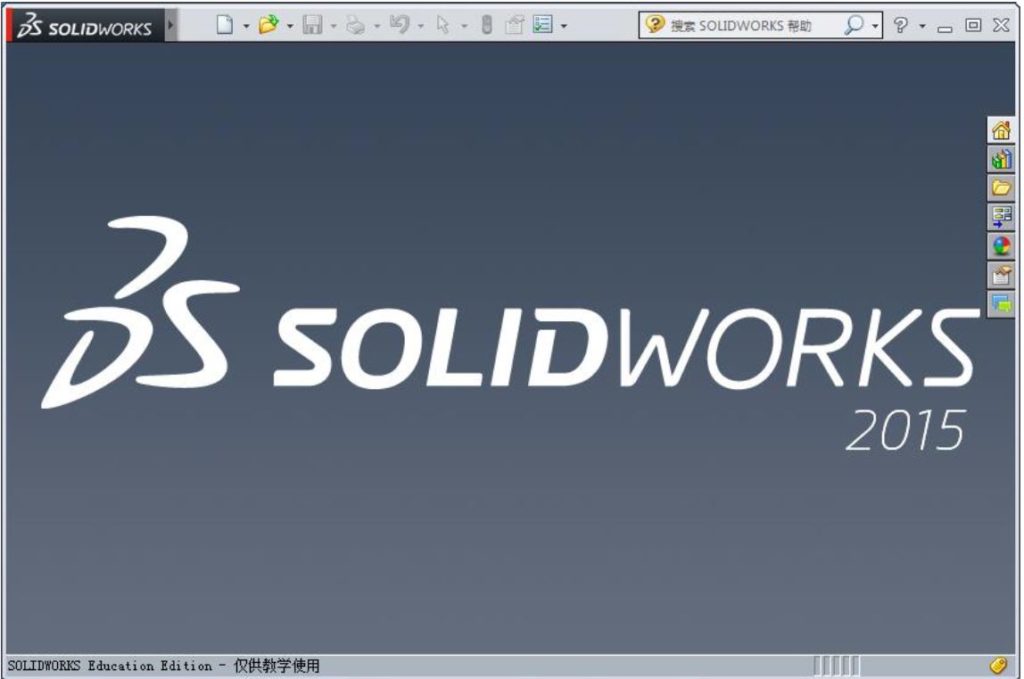Click the Print icon
The width and height of the screenshot is (1024, 679).
356,25
